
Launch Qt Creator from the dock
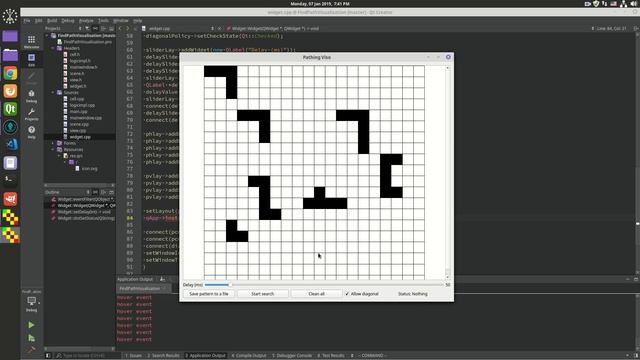point(10,109)
